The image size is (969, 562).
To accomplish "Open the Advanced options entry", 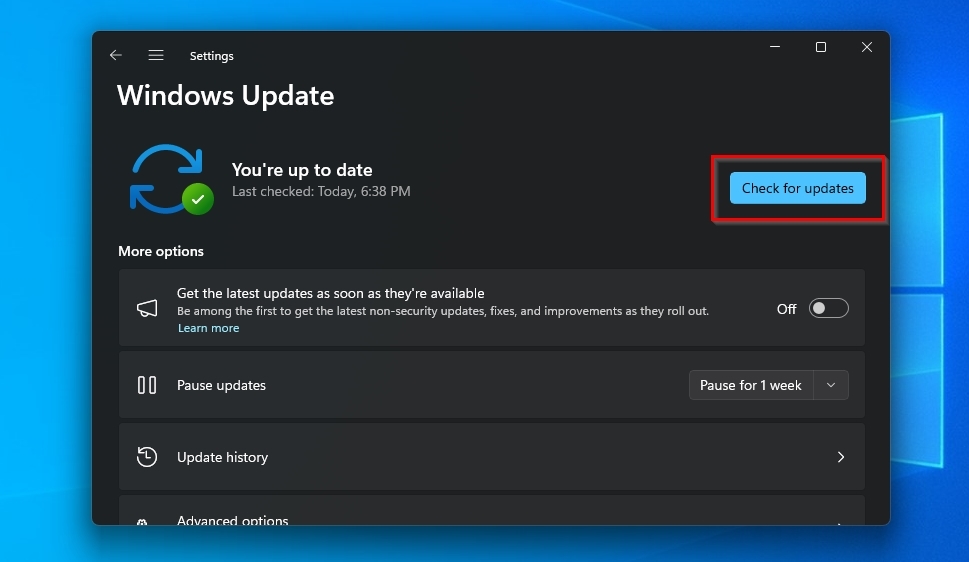I will click(232, 520).
